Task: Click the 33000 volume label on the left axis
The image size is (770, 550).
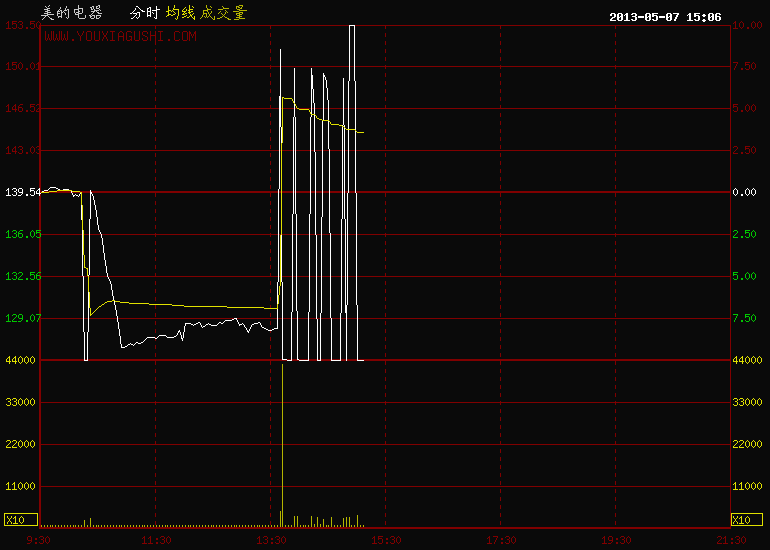Action: [20, 402]
